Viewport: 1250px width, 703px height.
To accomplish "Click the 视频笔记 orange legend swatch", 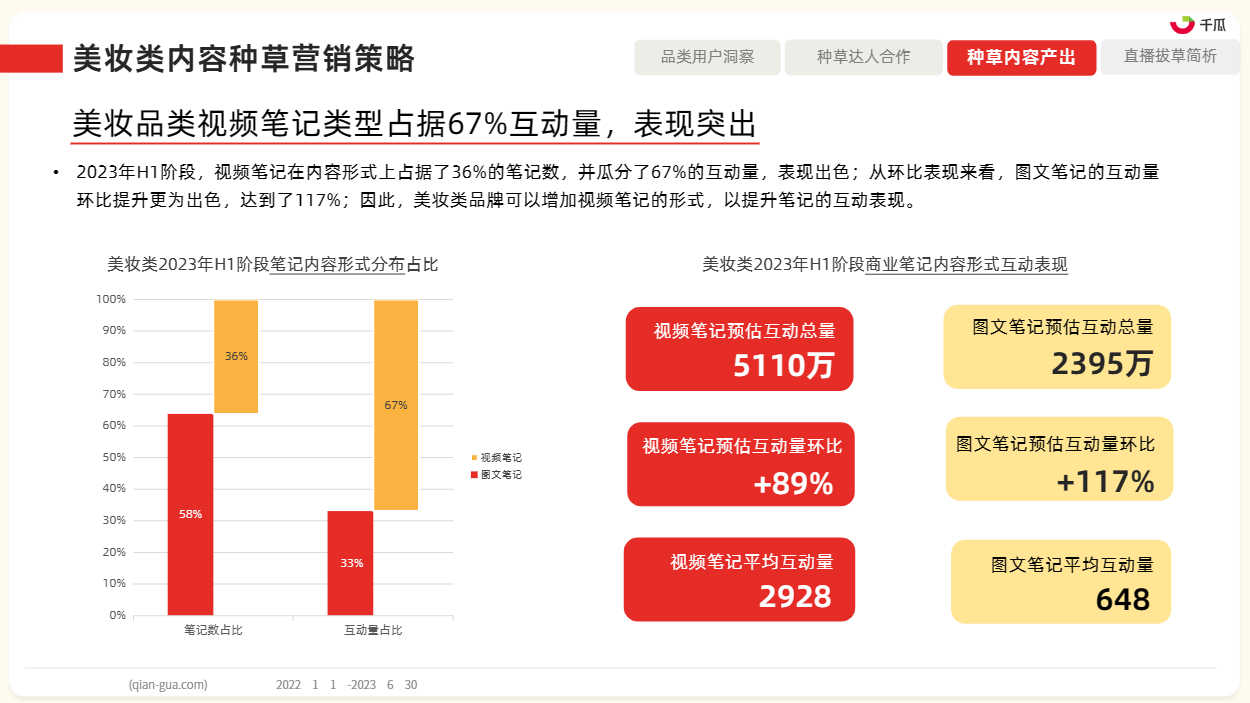I will [x=474, y=457].
